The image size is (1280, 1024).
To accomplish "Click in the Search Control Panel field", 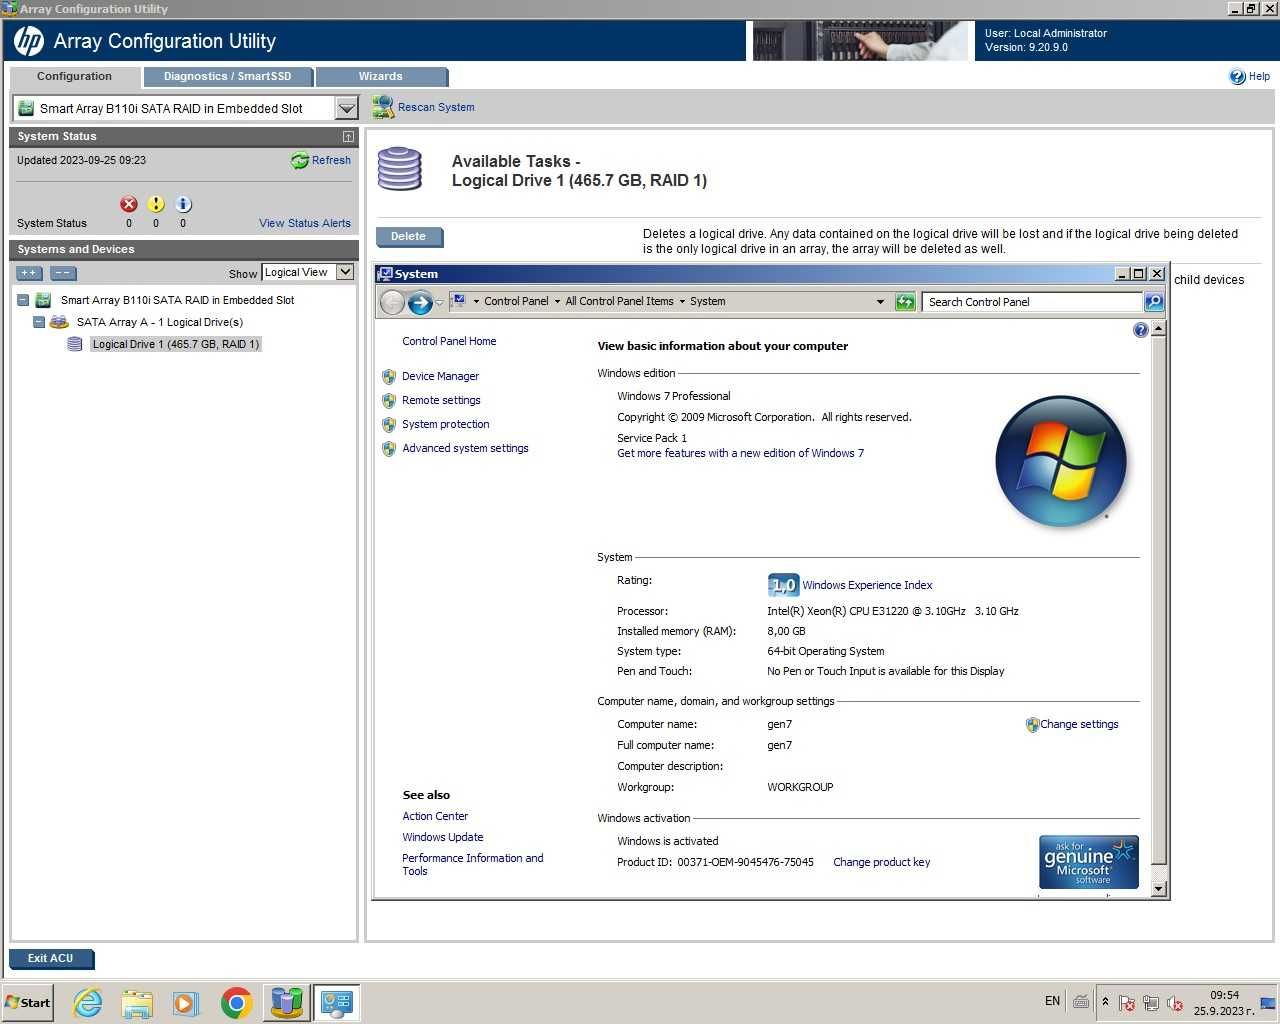I will pos(1031,302).
